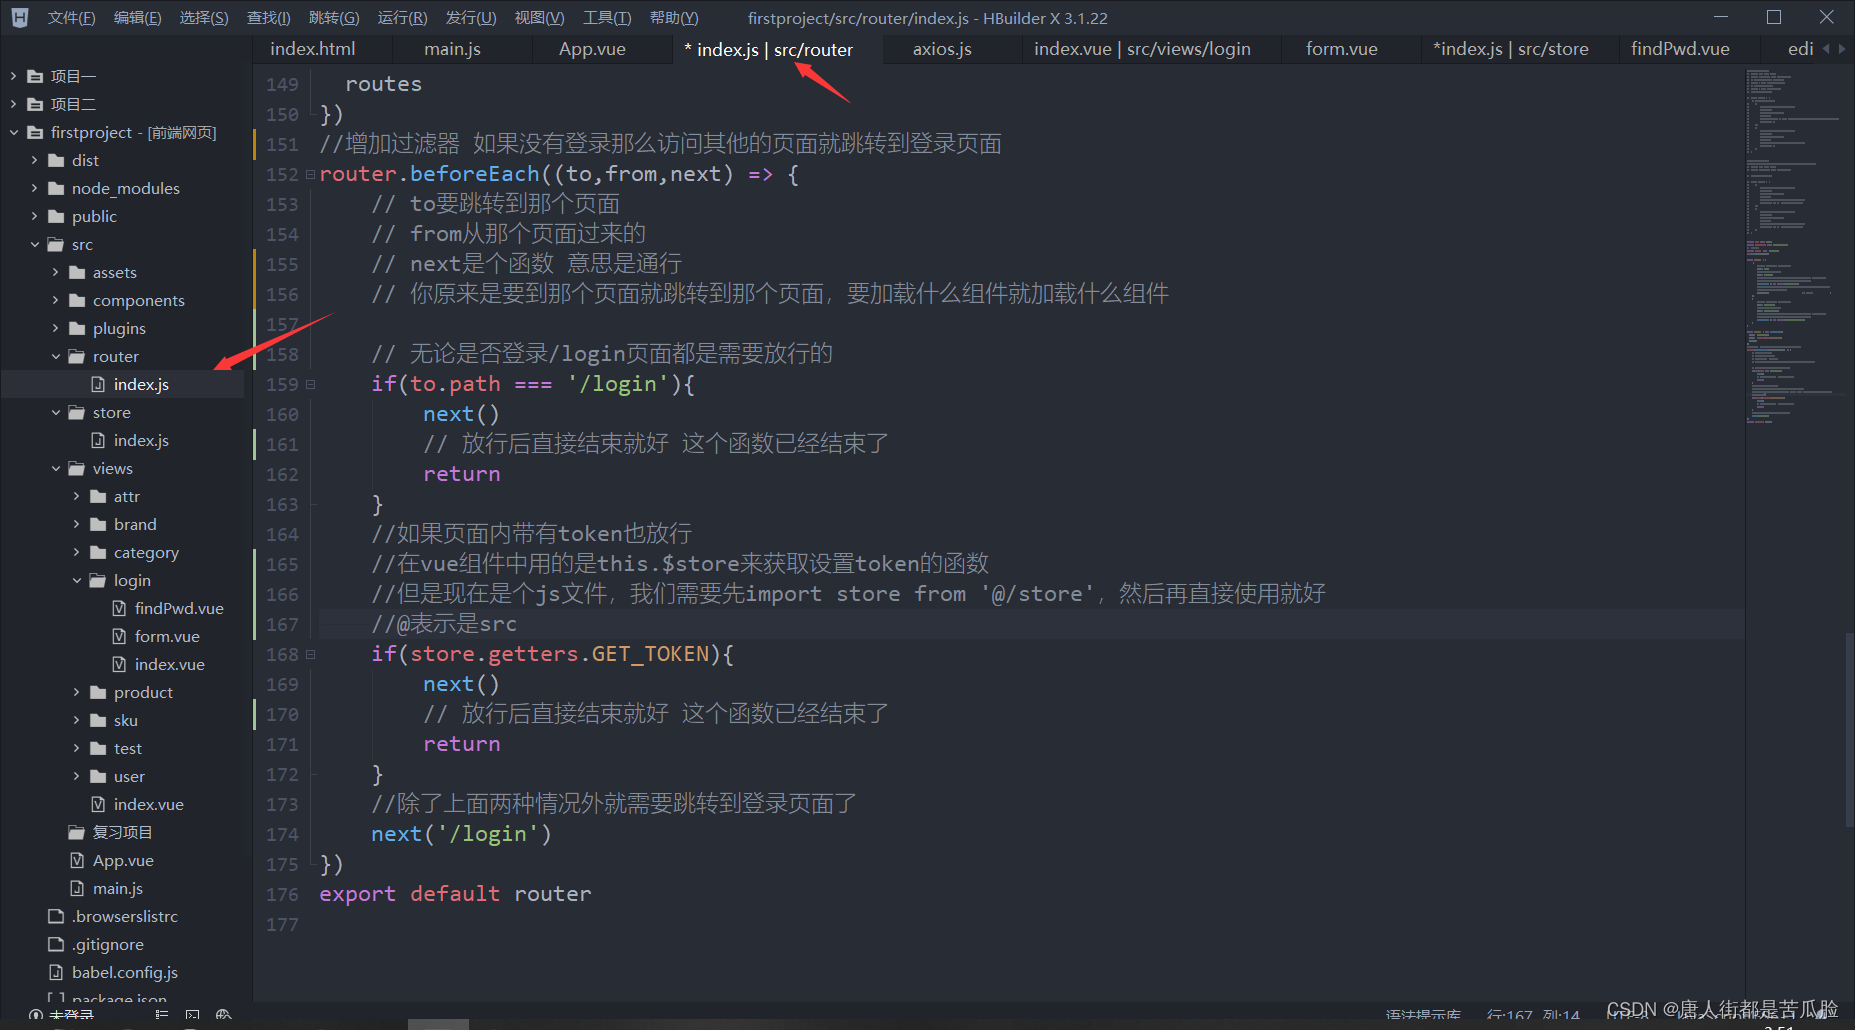Click the outline list icon in status bar
The width and height of the screenshot is (1855, 1030).
click(161, 1015)
